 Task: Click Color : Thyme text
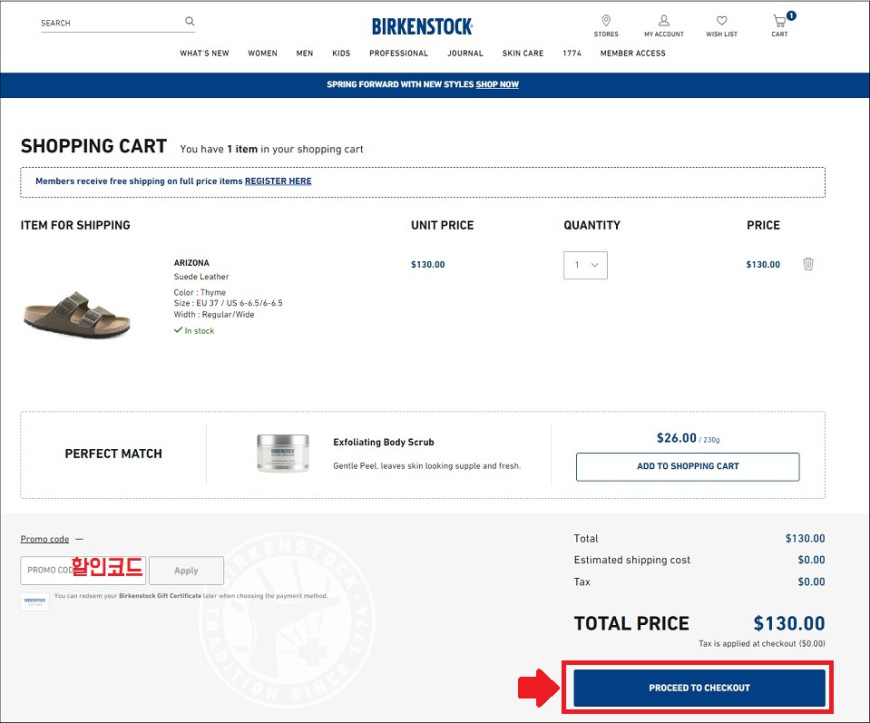point(200,292)
